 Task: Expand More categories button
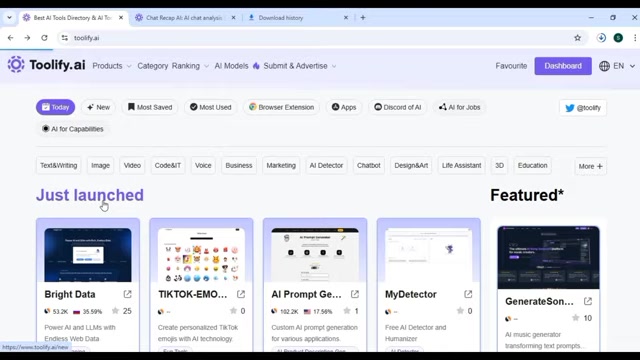pos(590,166)
